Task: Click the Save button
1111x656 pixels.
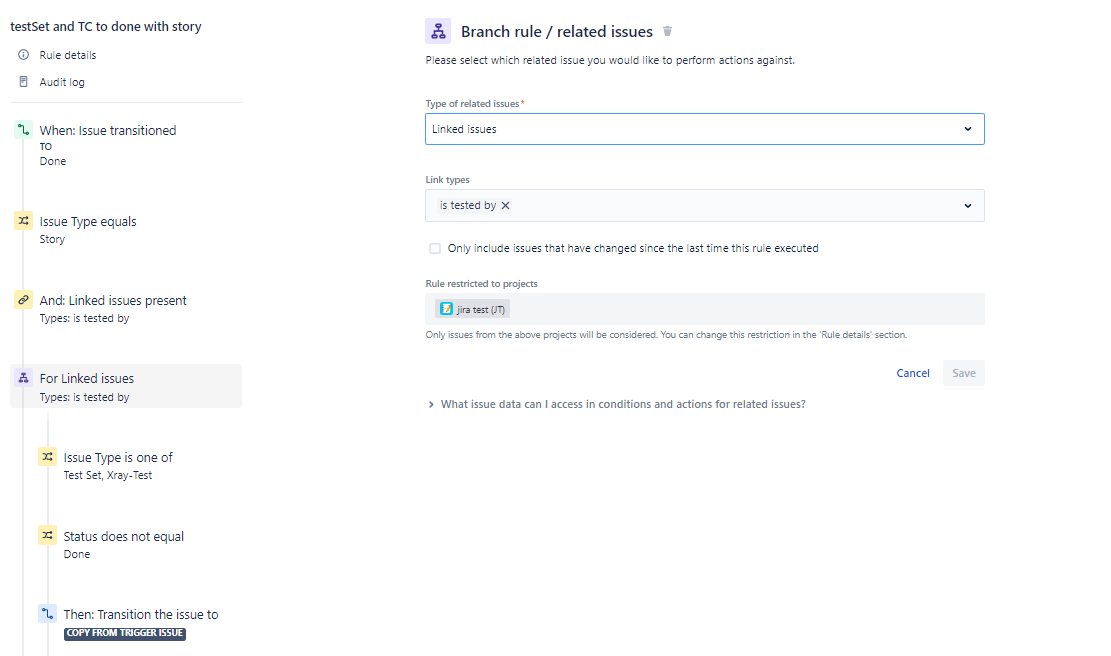Action: pyautogui.click(x=964, y=373)
